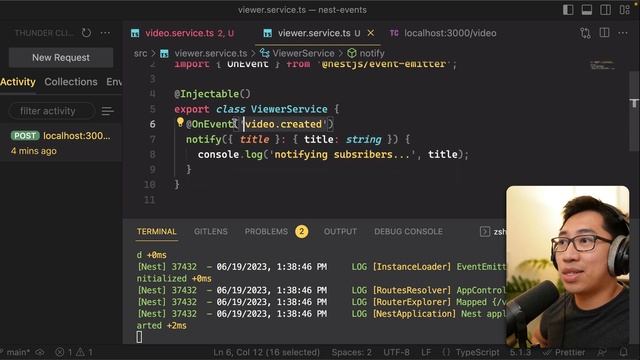The width and height of the screenshot is (640, 360).
Task: Open the ViewerService class breadcrumb
Action: (303, 53)
